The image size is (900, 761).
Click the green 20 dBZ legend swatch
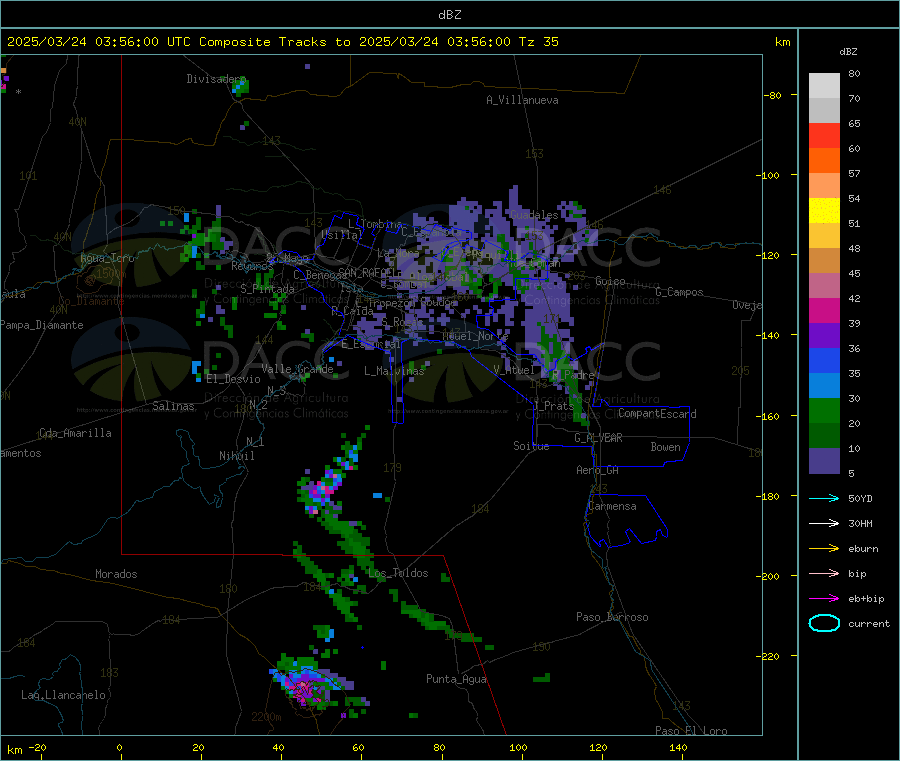coord(824,410)
